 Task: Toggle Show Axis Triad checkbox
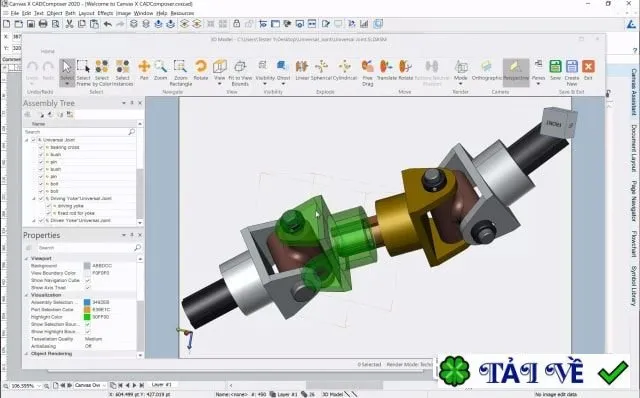coord(88,288)
